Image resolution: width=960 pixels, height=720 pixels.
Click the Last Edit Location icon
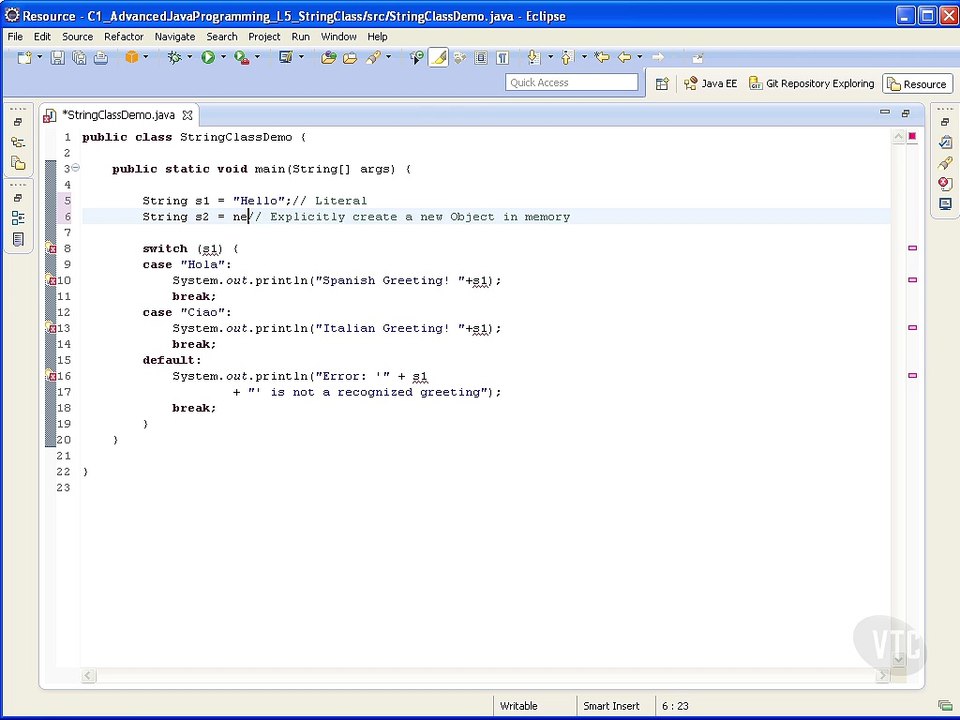pyautogui.click(x=602, y=57)
